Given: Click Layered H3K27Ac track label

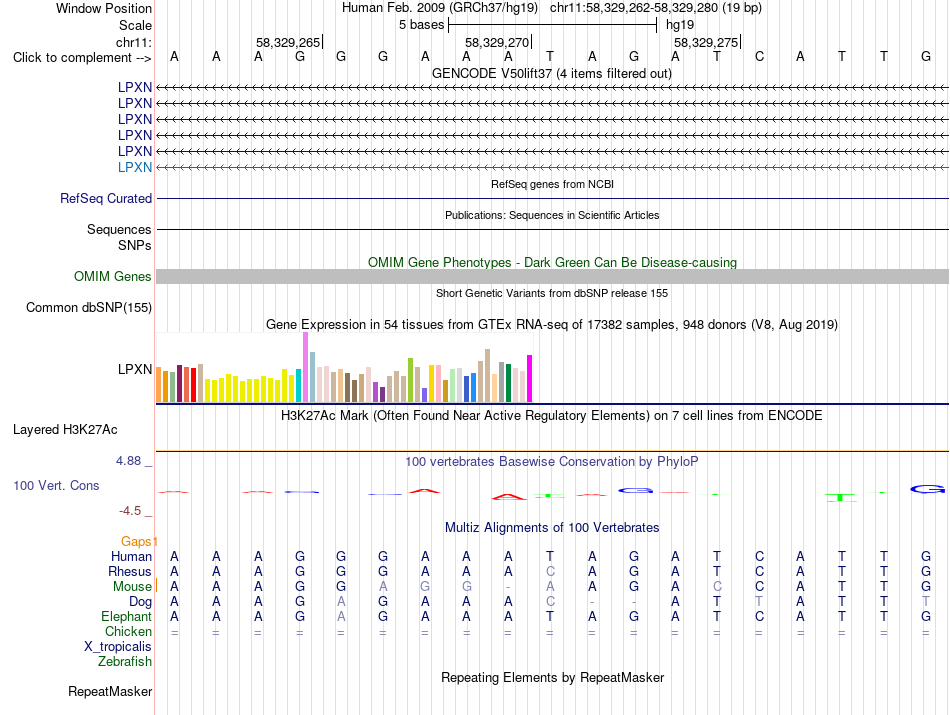Looking at the screenshot, I should [x=65, y=430].
